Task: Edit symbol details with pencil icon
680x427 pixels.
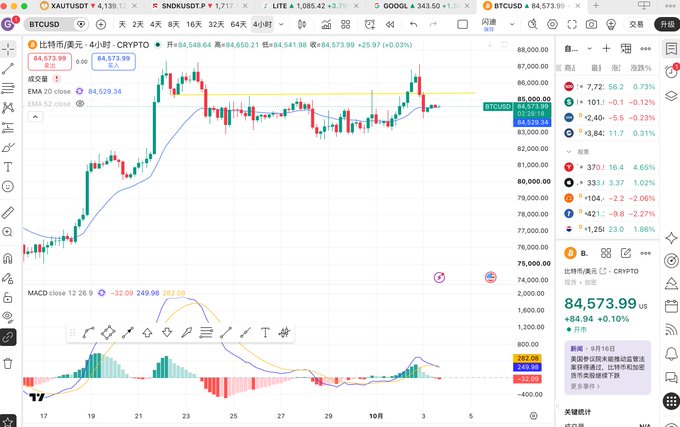Action: (x=625, y=253)
